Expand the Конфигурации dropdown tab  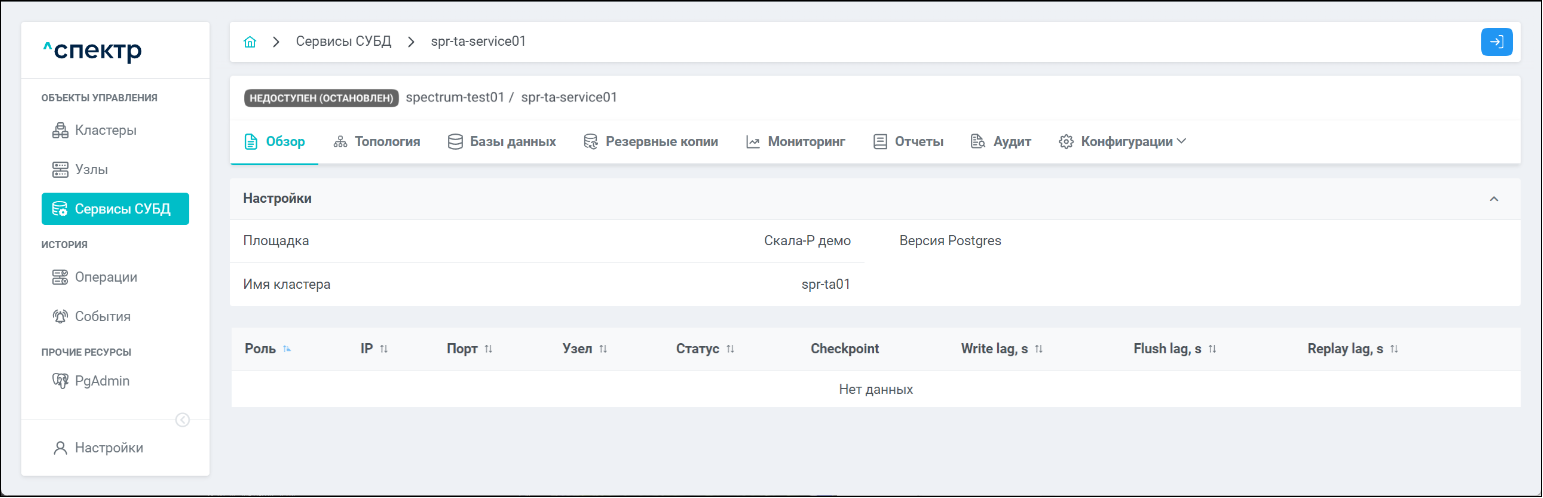pos(1123,142)
